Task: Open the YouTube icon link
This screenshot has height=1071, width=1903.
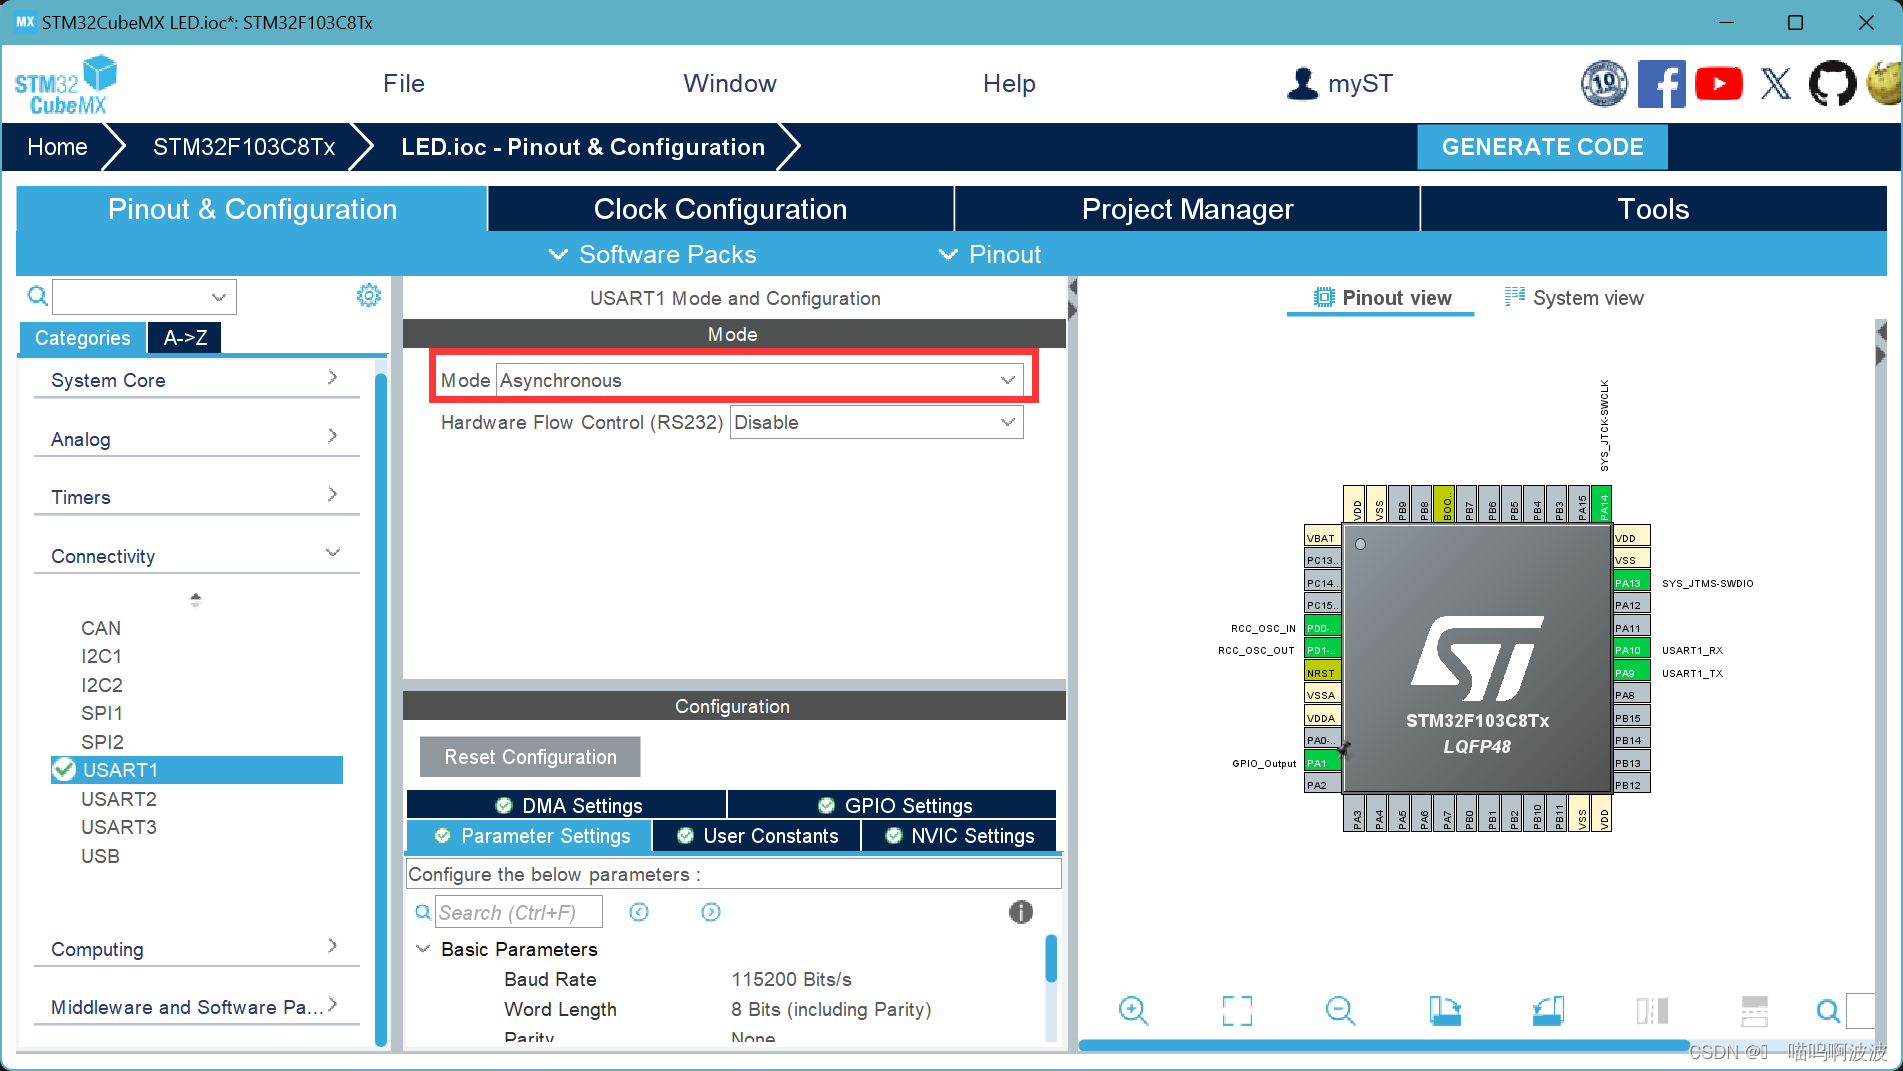Action: 1718,83
